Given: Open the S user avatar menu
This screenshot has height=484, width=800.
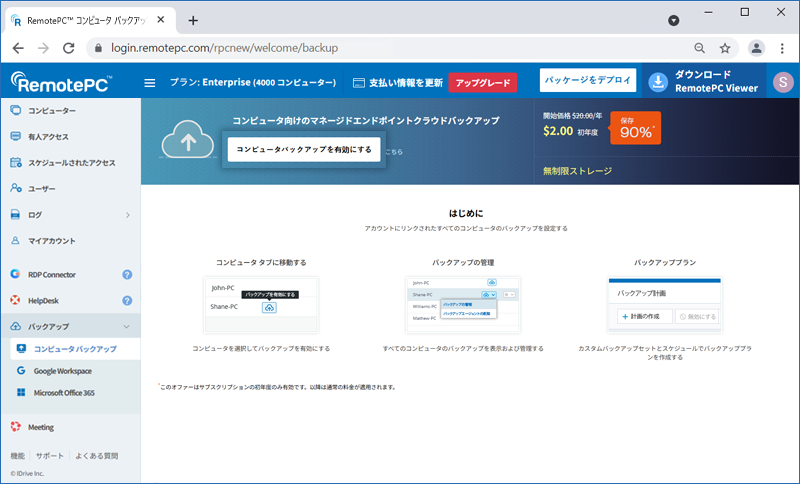Looking at the screenshot, I should 783,82.
